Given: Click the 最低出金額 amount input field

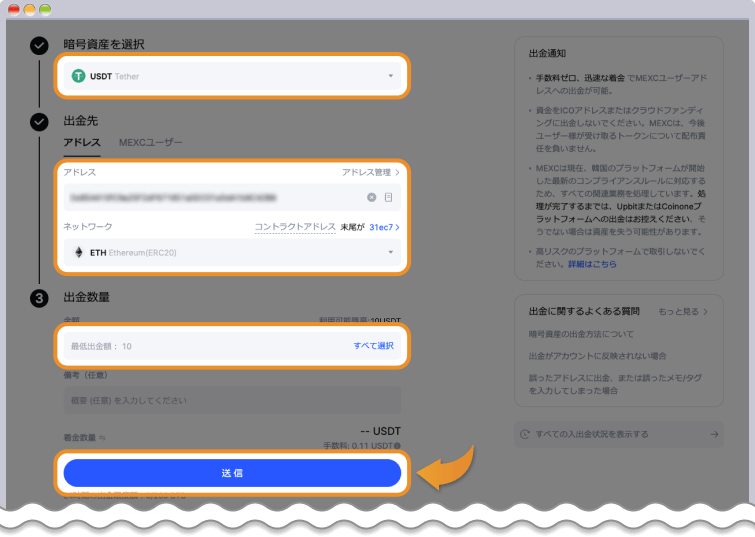Looking at the screenshot, I should pos(232,346).
